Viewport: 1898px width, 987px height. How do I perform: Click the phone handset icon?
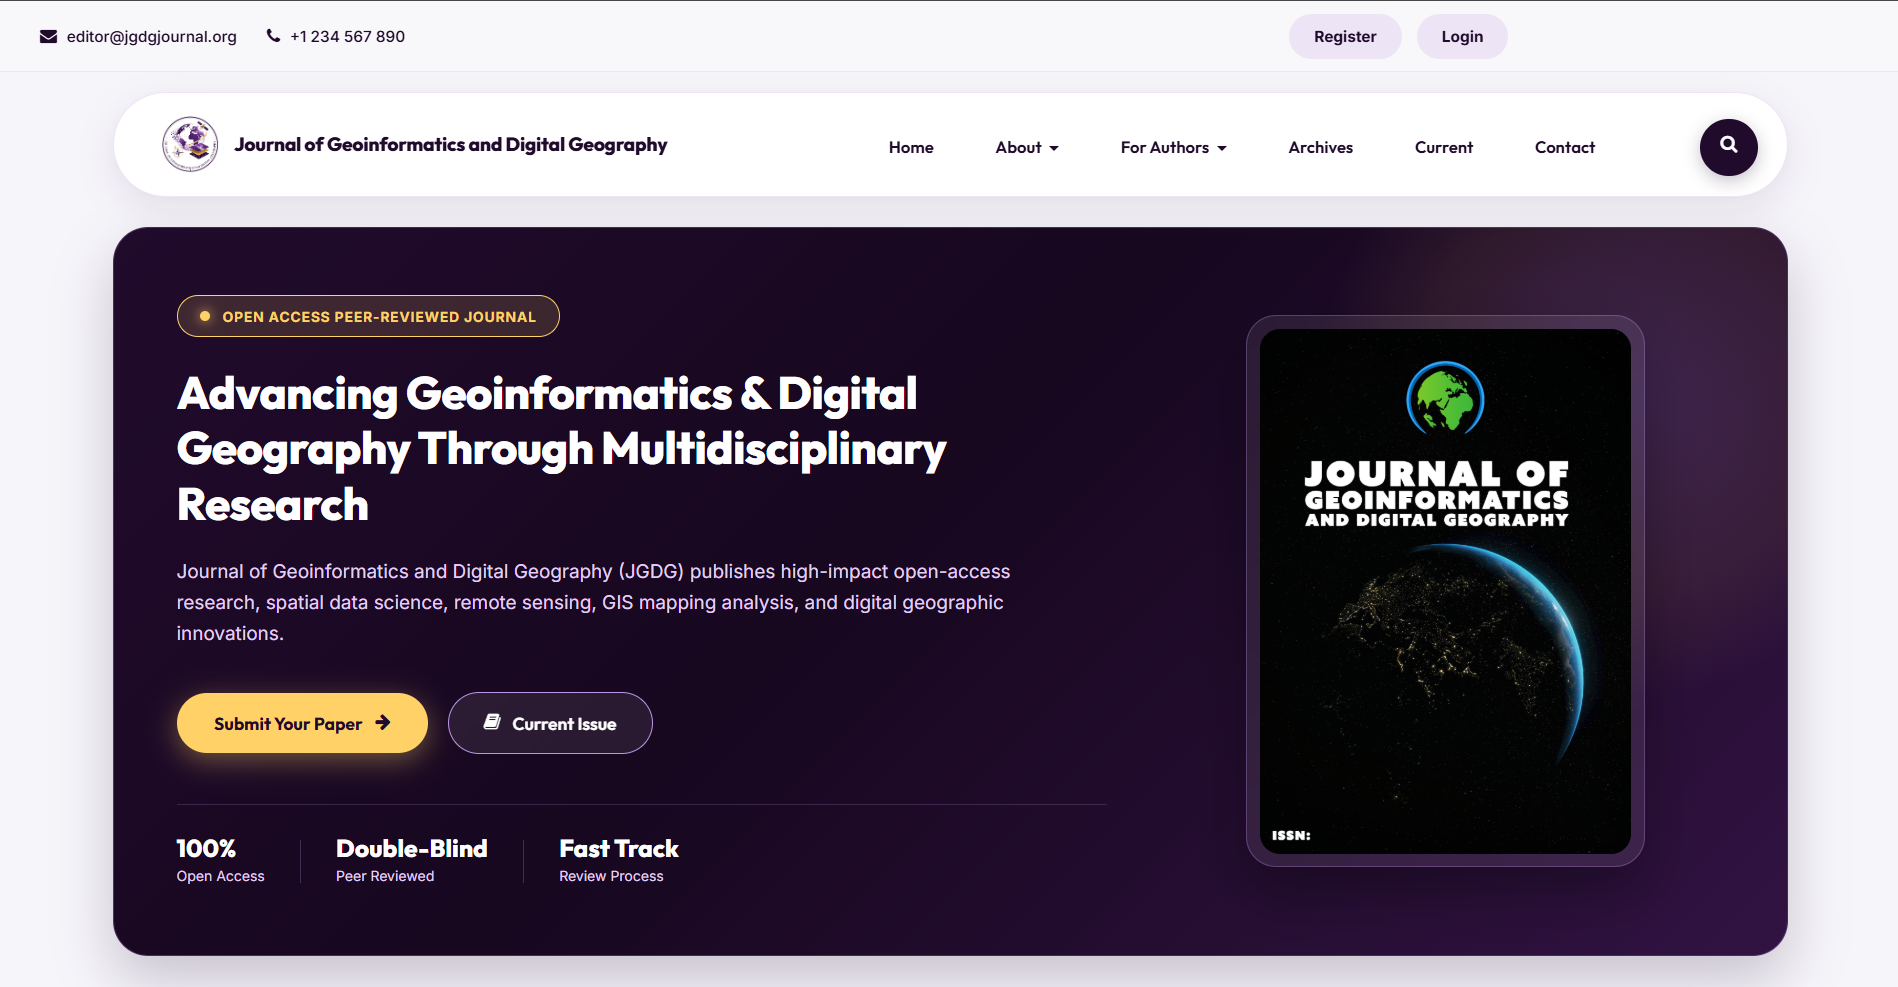[273, 36]
